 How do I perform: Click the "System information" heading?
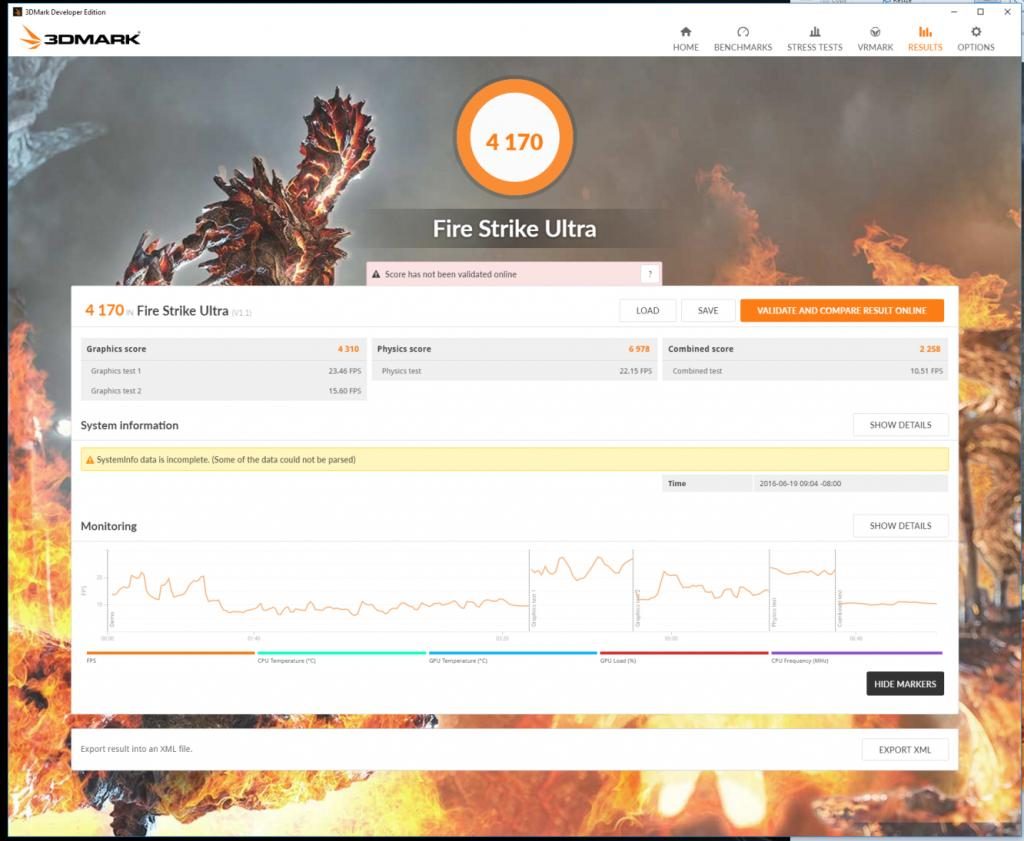tap(129, 425)
